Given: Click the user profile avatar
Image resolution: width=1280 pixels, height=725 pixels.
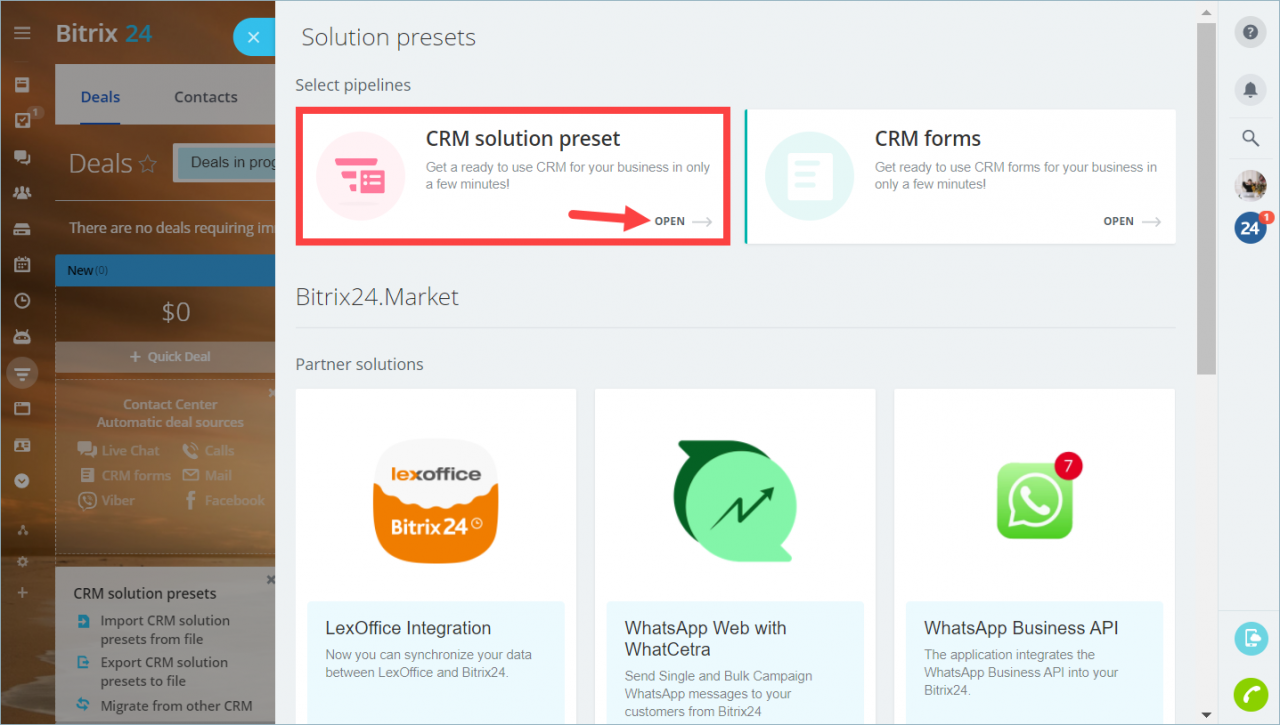Looking at the screenshot, I should pos(1250,185).
